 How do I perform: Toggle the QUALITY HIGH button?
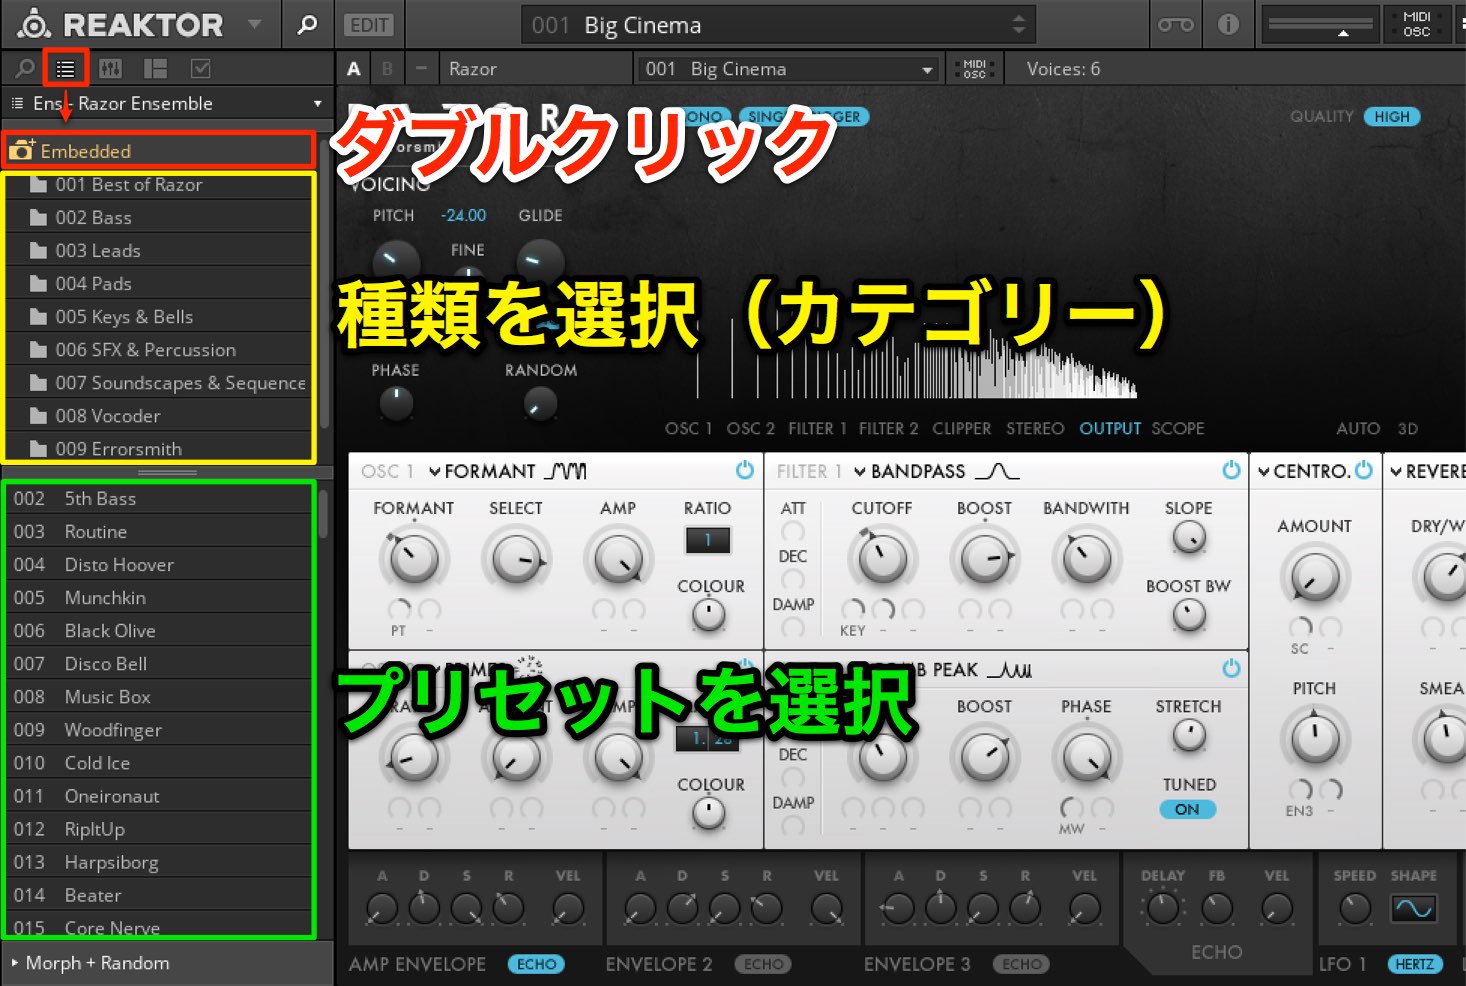click(x=1391, y=117)
